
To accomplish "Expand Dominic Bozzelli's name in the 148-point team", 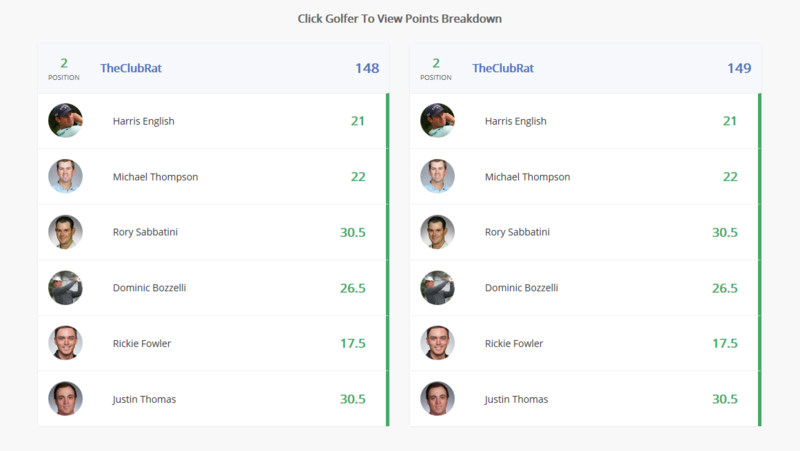I will click(x=149, y=288).
